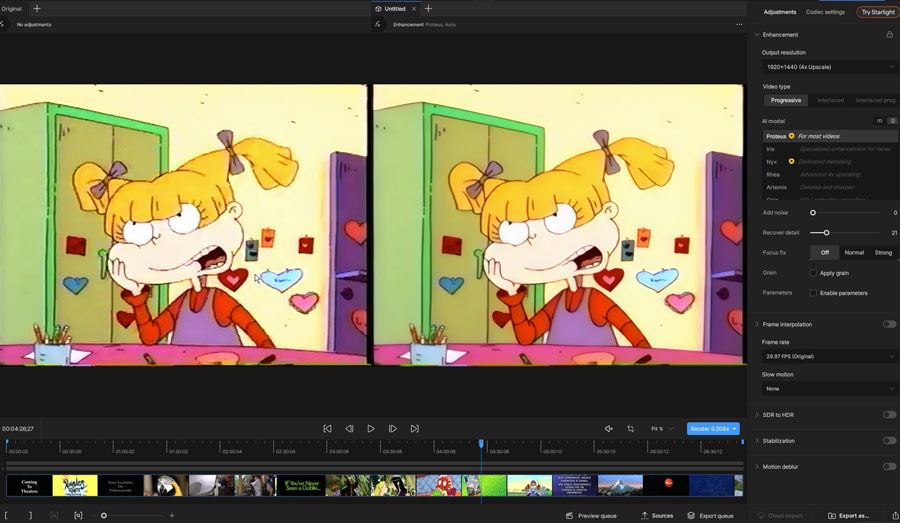This screenshot has height=523, width=900.
Task: Select the Original tab
Action: pyautogui.click(x=11, y=9)
